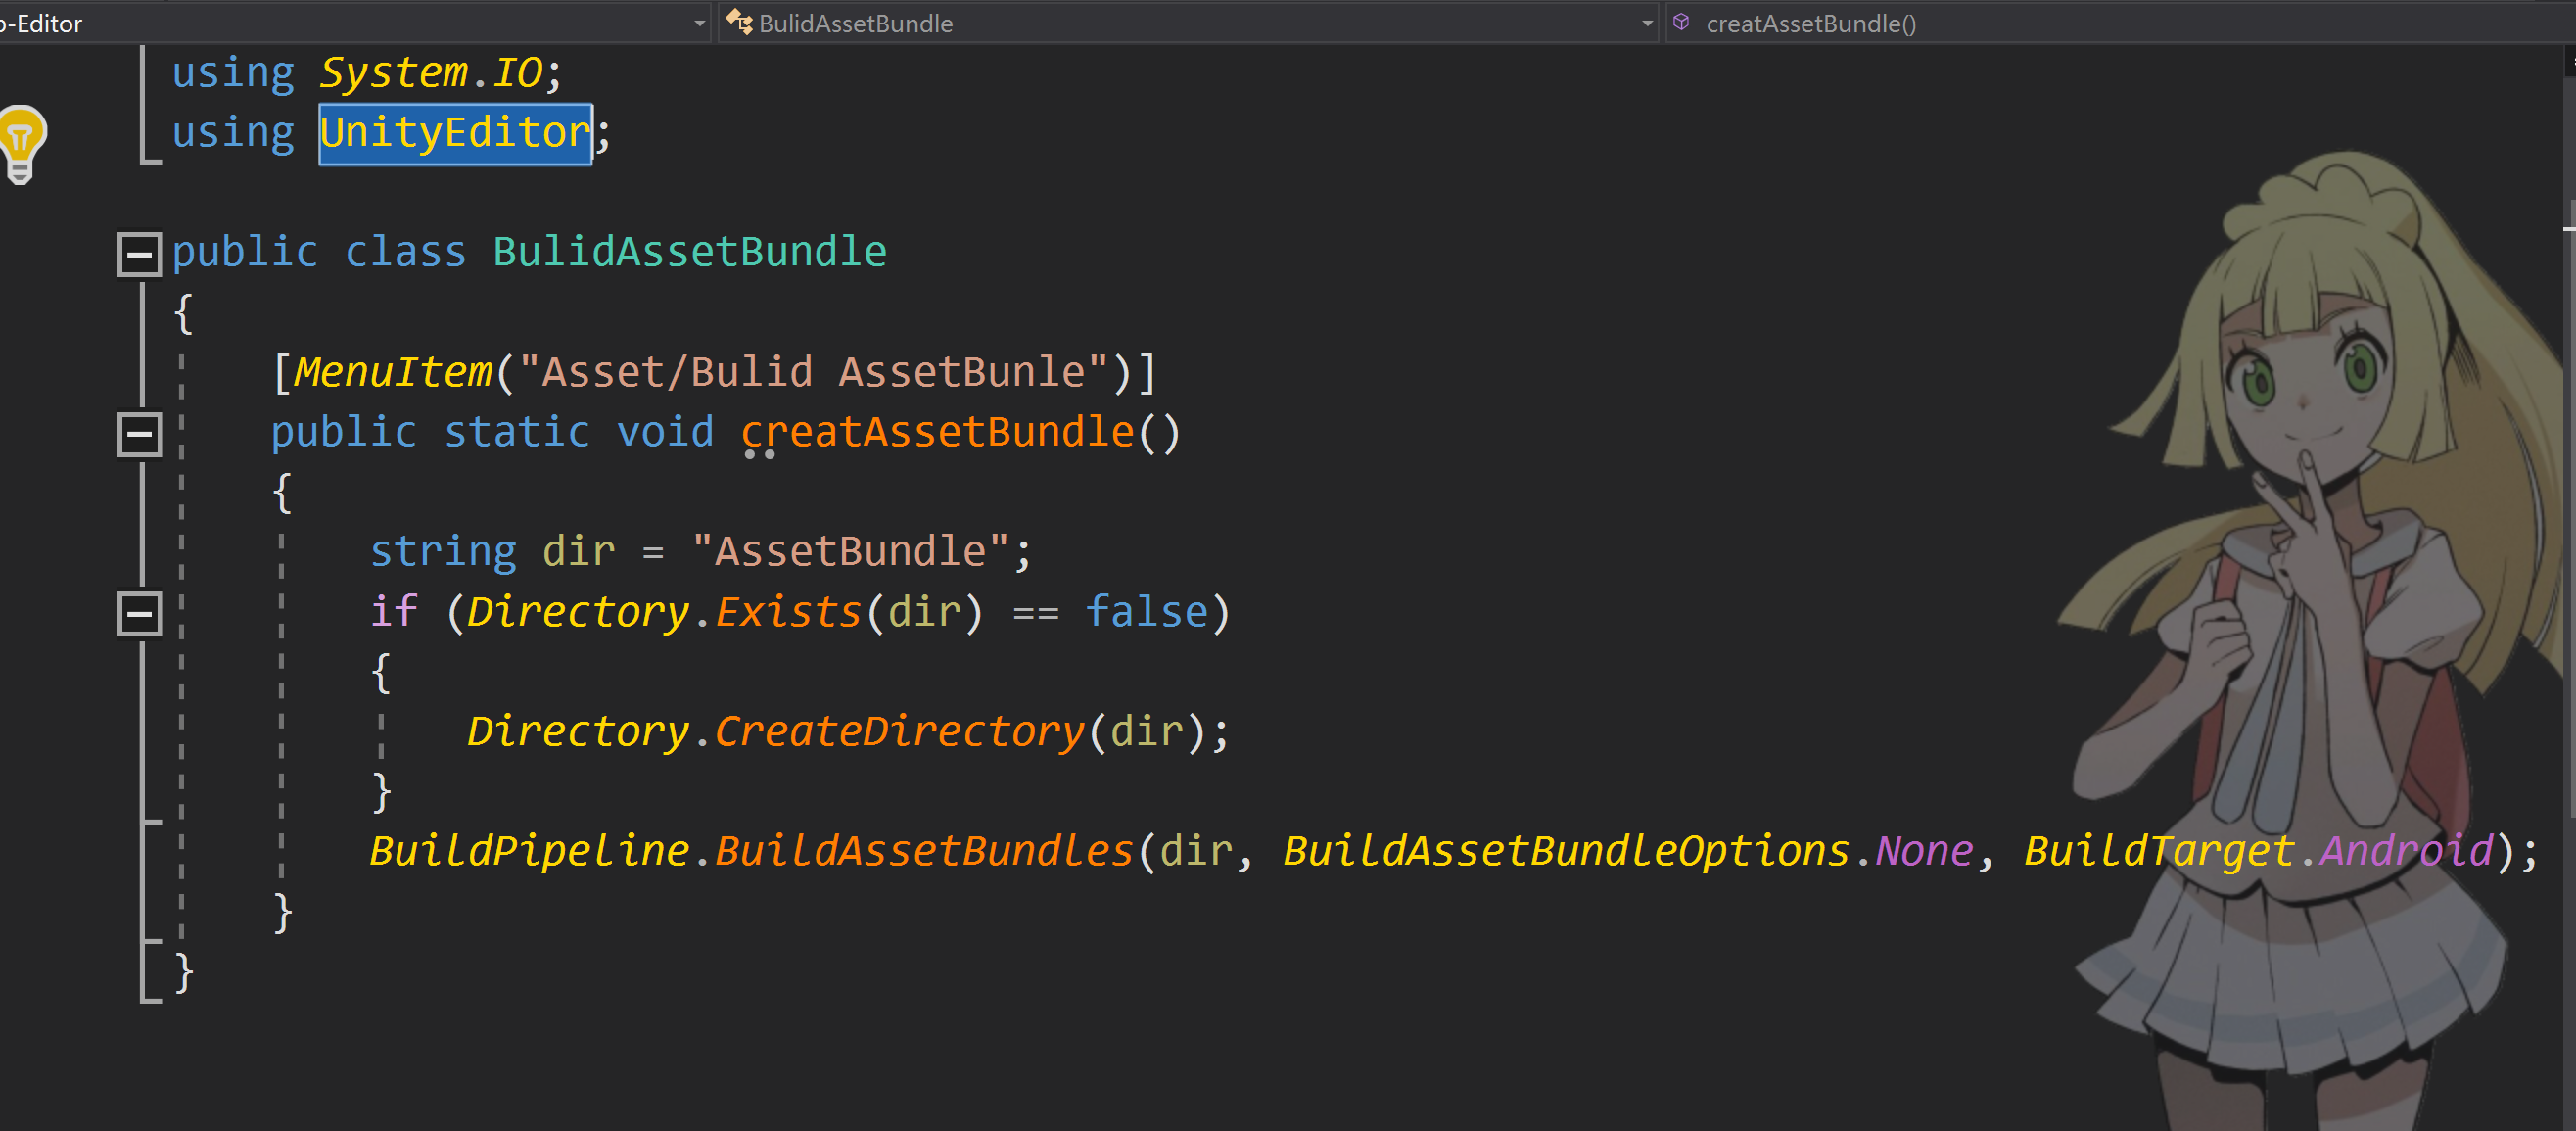
Task: Select creatAssetBundle() in the member navigation bar
Action: 1810,23
